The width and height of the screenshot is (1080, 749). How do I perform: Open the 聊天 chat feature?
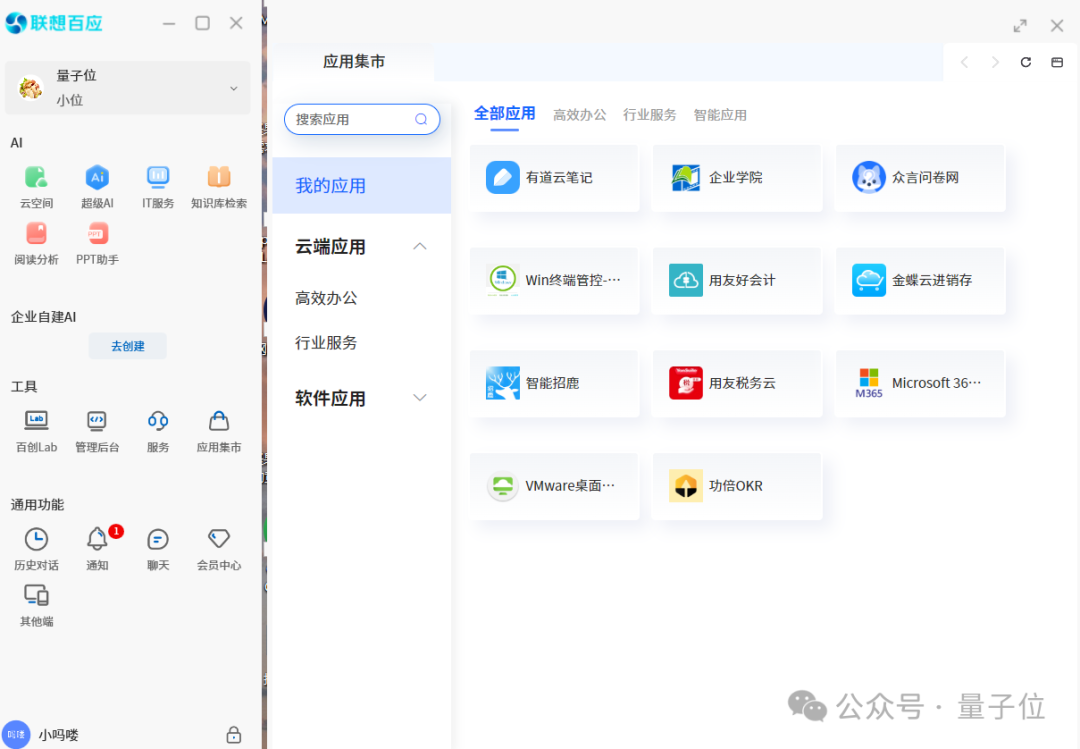pyautogui.click(x=158, y=547)
